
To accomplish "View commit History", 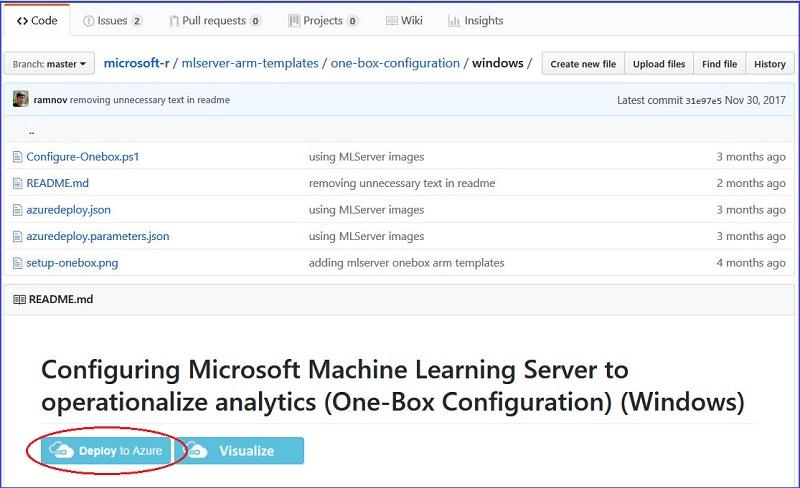I will [x=769, y=64].
